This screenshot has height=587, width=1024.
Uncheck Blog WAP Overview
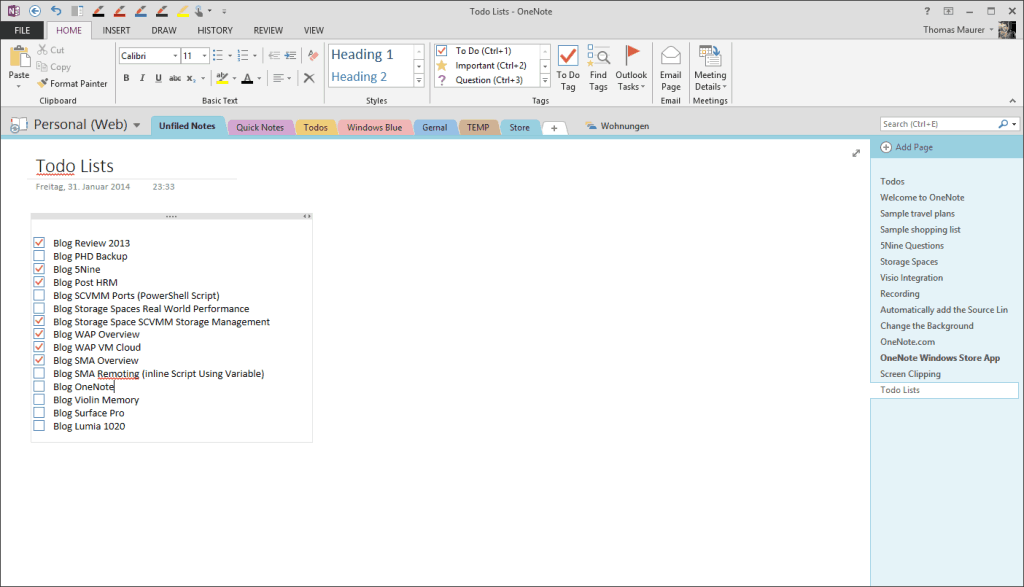click(39, 334)
